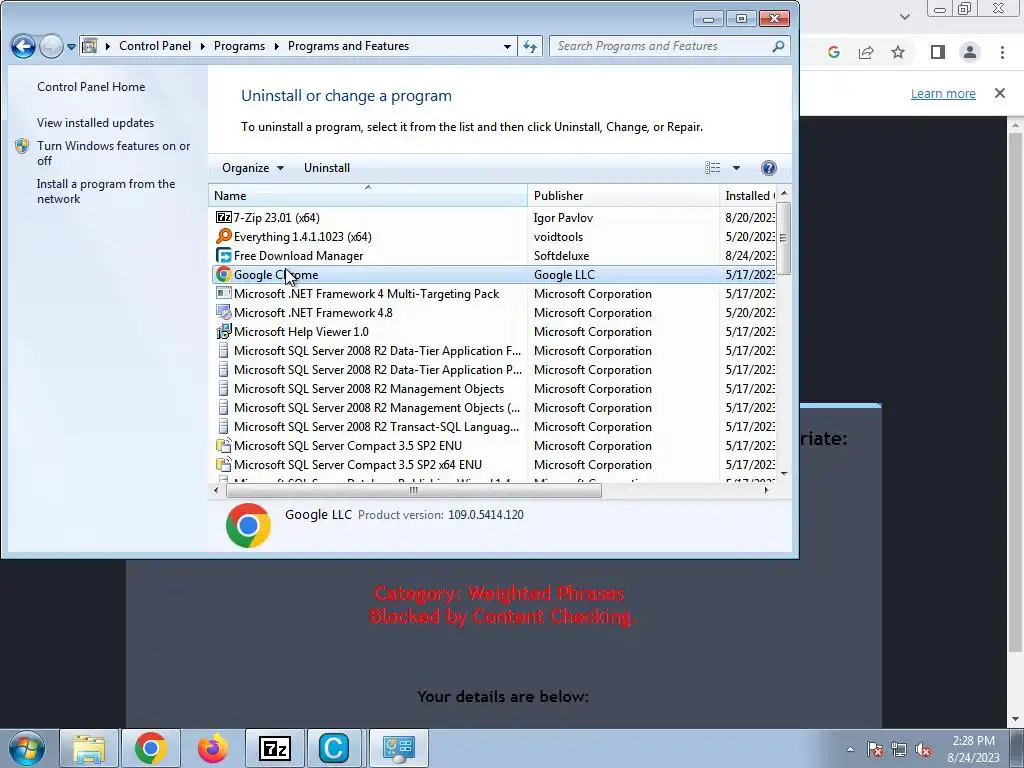
Task: Click the Microsoft Help Viewer 1.0 icon
Action: [223, 331]
